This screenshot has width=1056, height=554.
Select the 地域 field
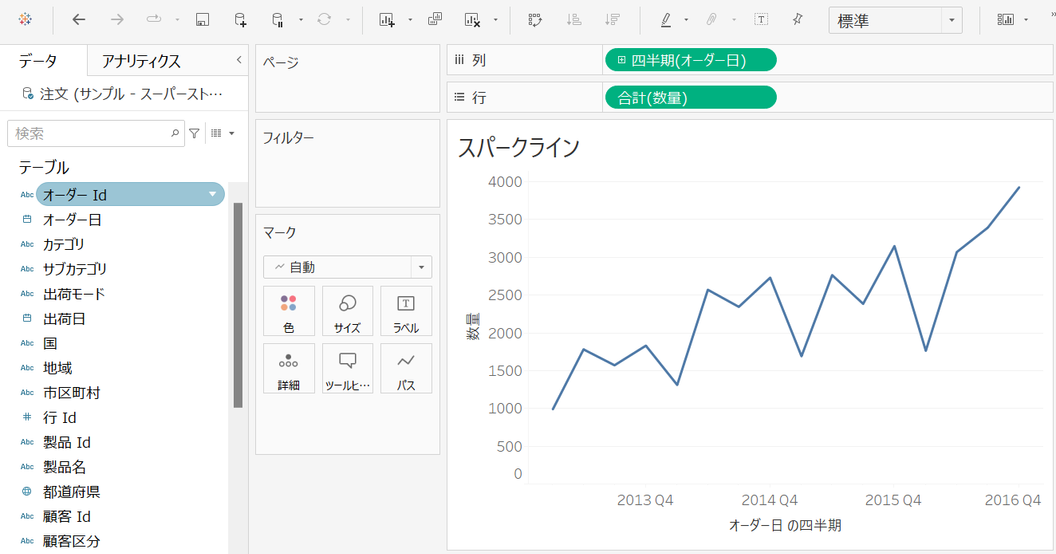coord(57,368)
